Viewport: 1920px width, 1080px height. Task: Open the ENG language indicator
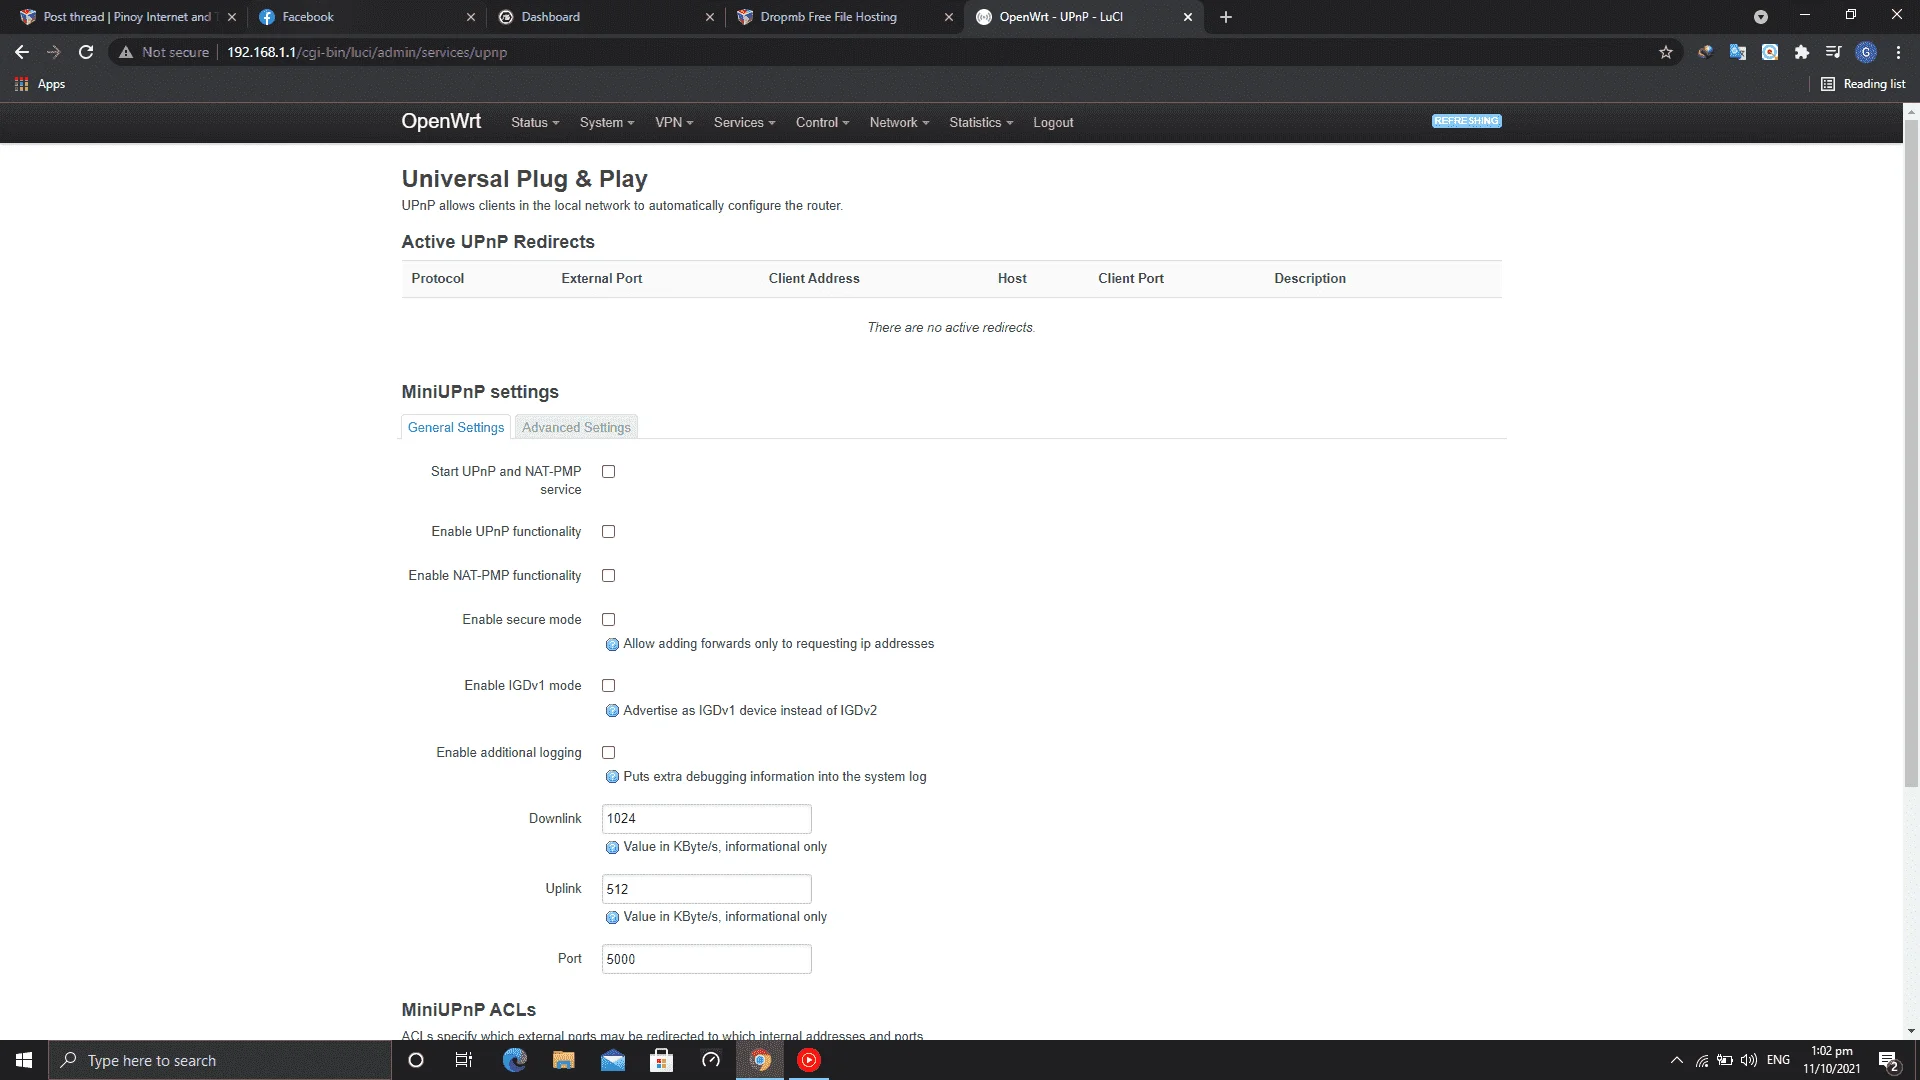pyautogui.click(x=1778, y=1060)
